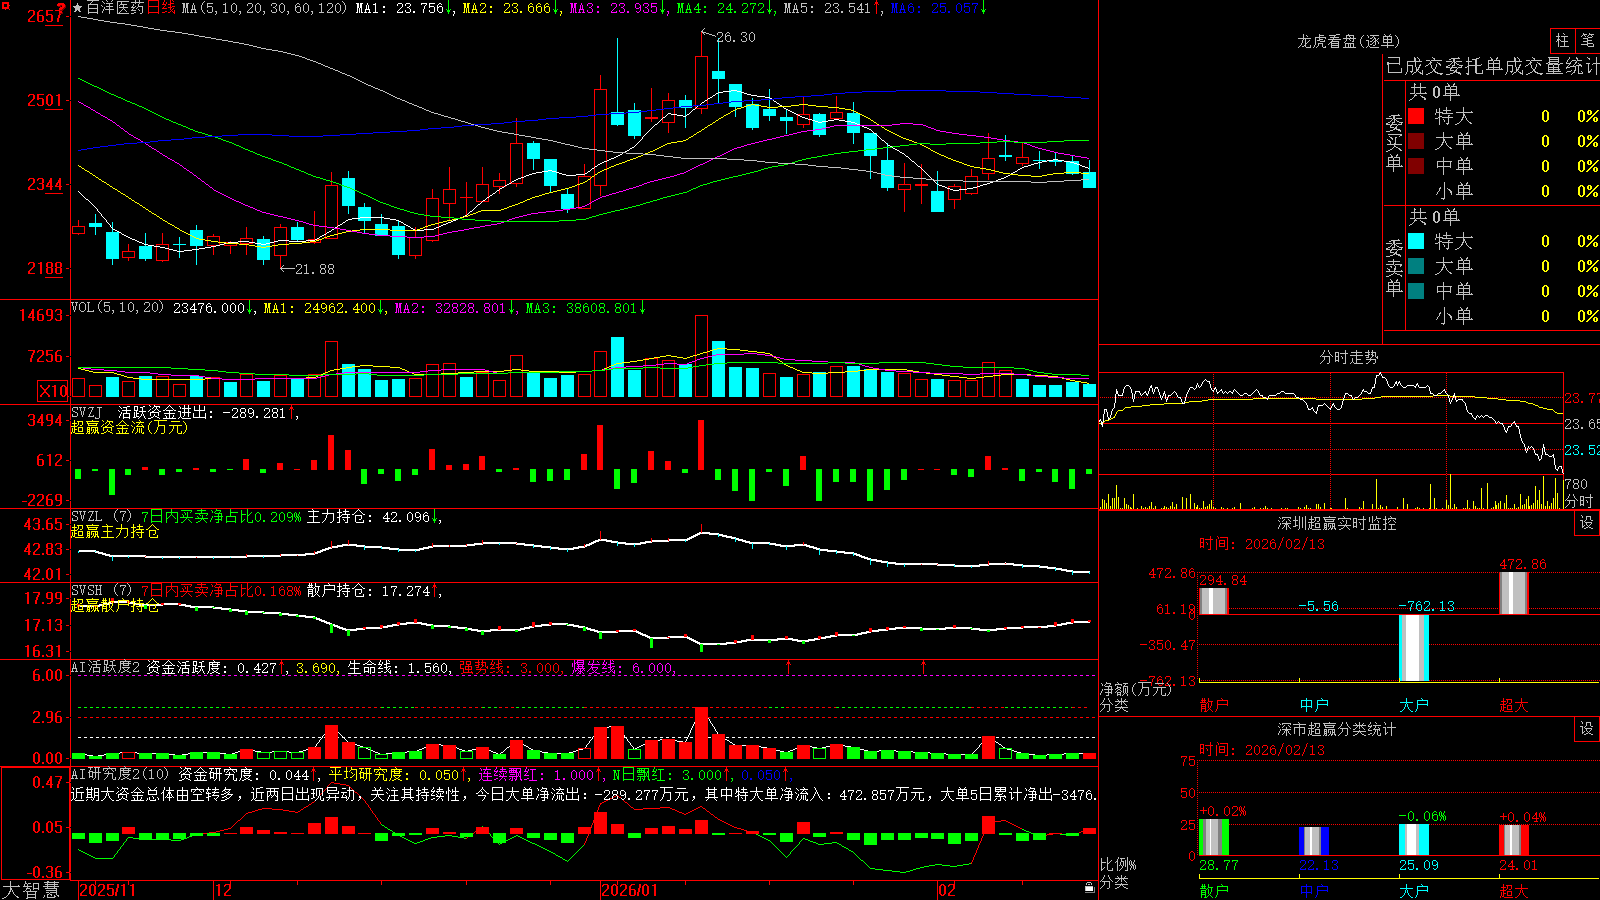Click the red 特大 buy-order color swatch
The width and height of the screenshot is (1600, 900).
pyautogui.click(x=1416, y=116)
